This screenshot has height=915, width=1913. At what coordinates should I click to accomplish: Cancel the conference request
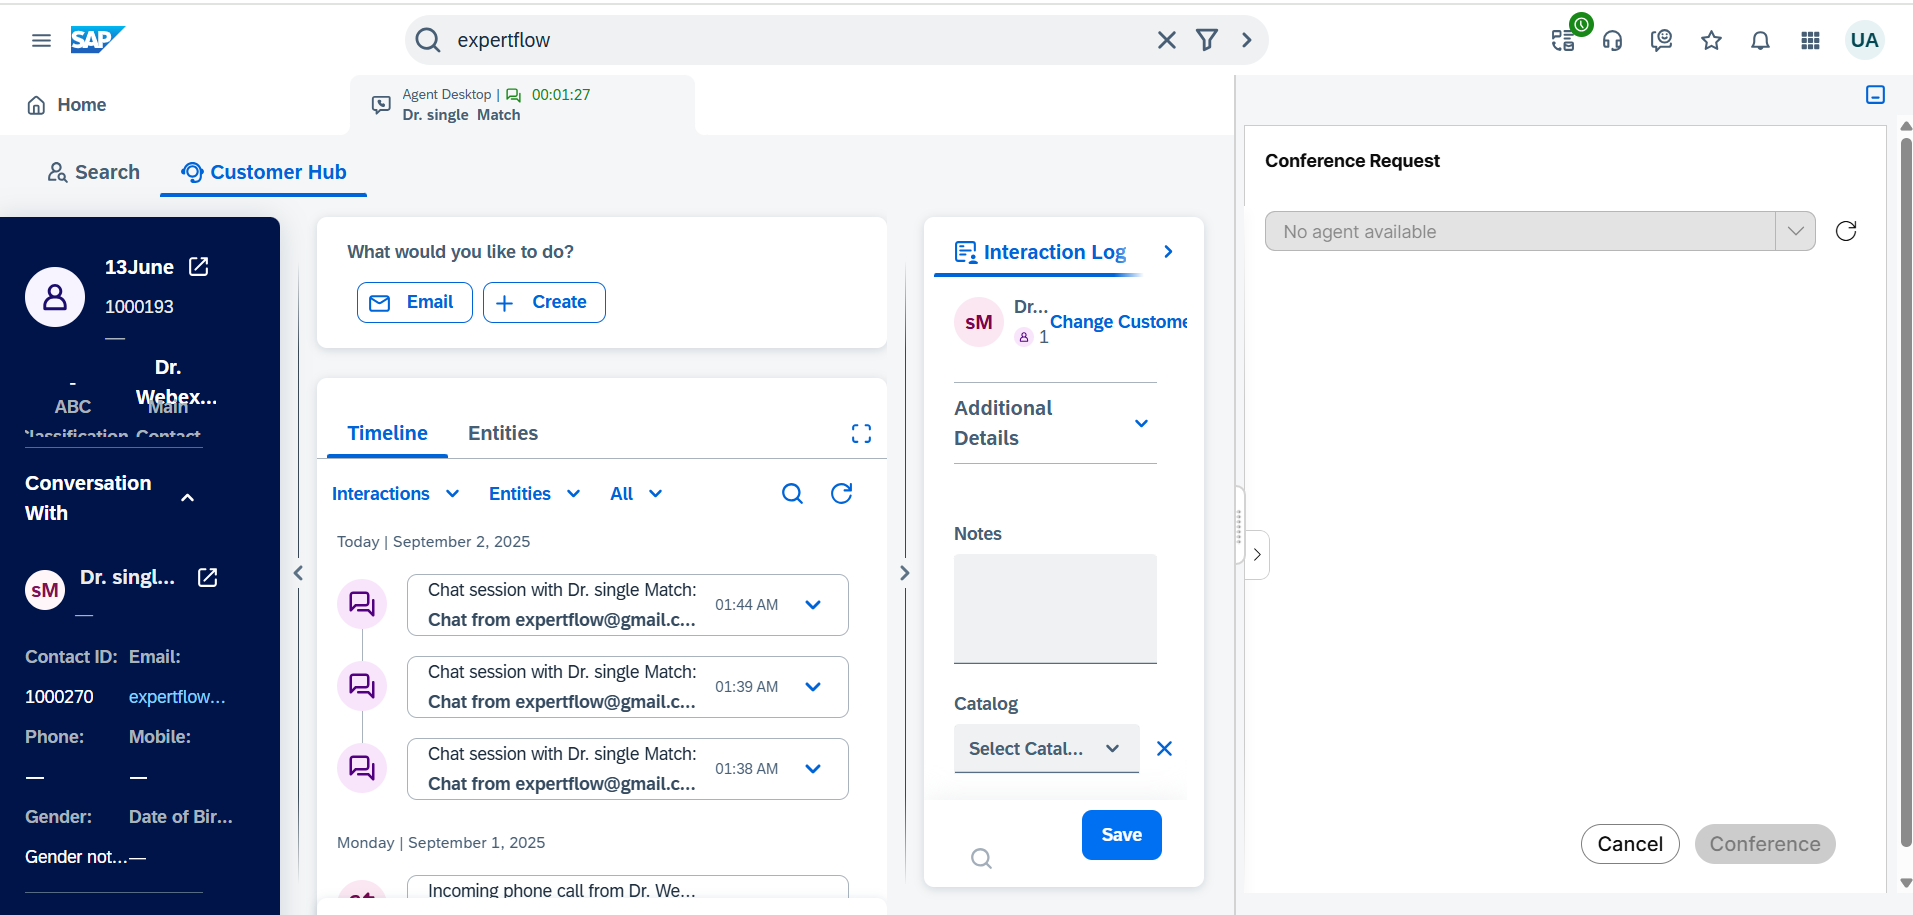click(x=1629, y=844)
